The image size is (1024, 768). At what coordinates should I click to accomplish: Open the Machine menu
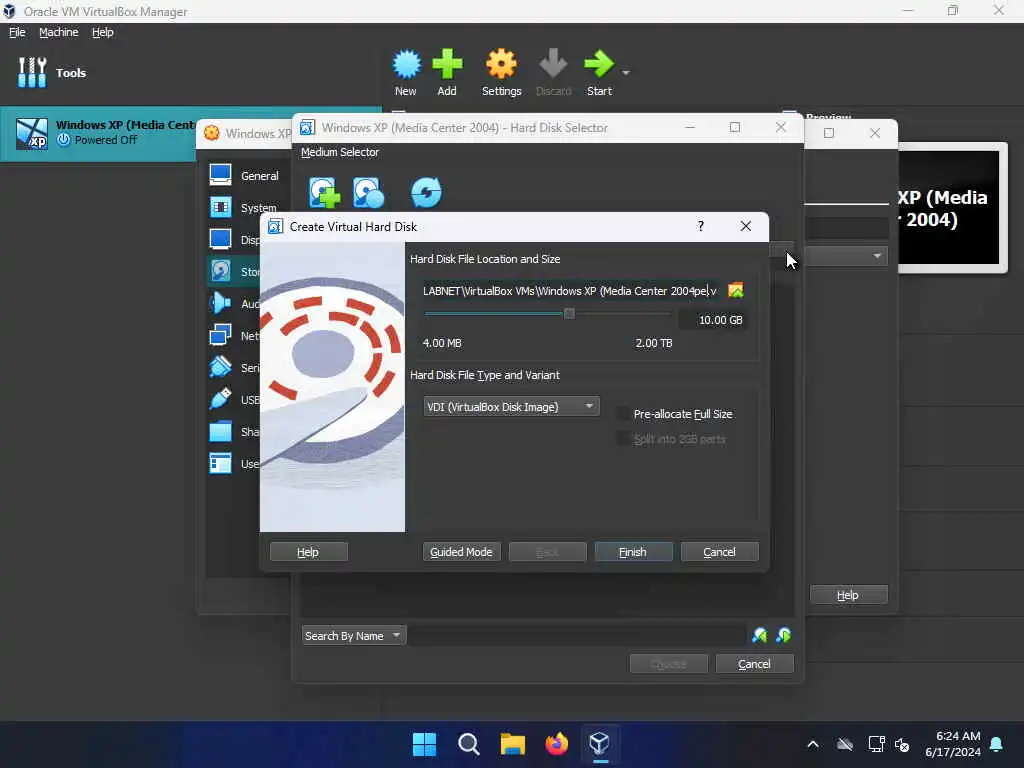[58, 32]
